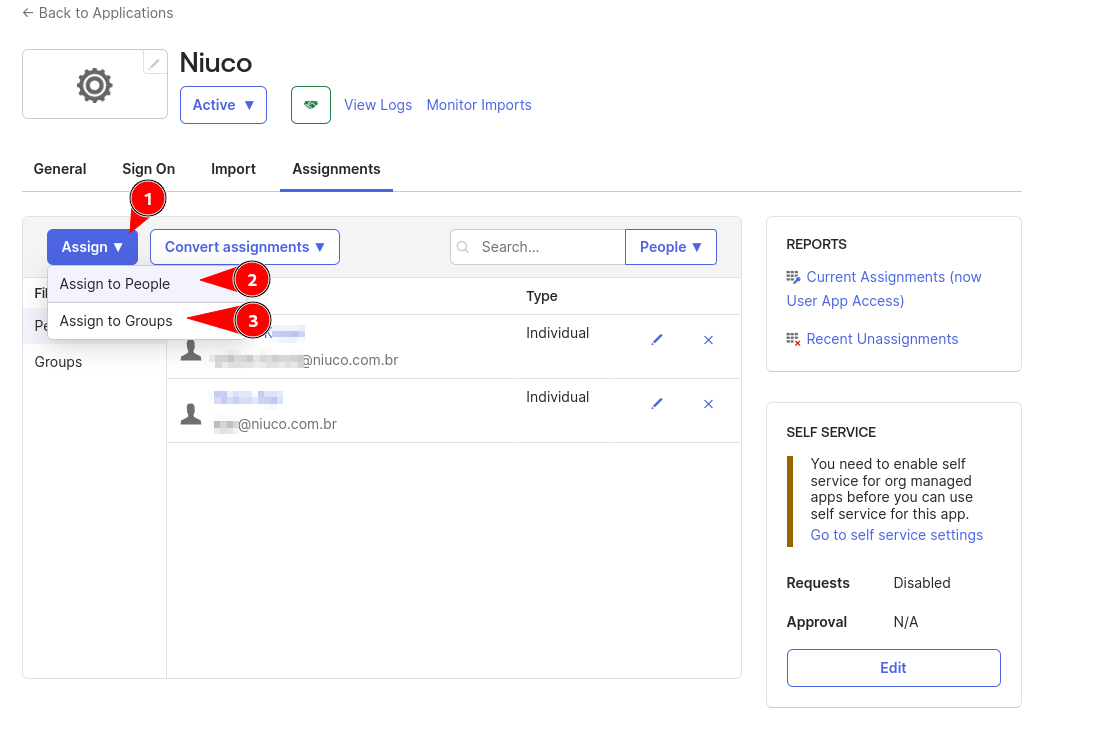Edit the second Individual user assignment
This screenshot has width=1102, height=748.
(656, 404)
